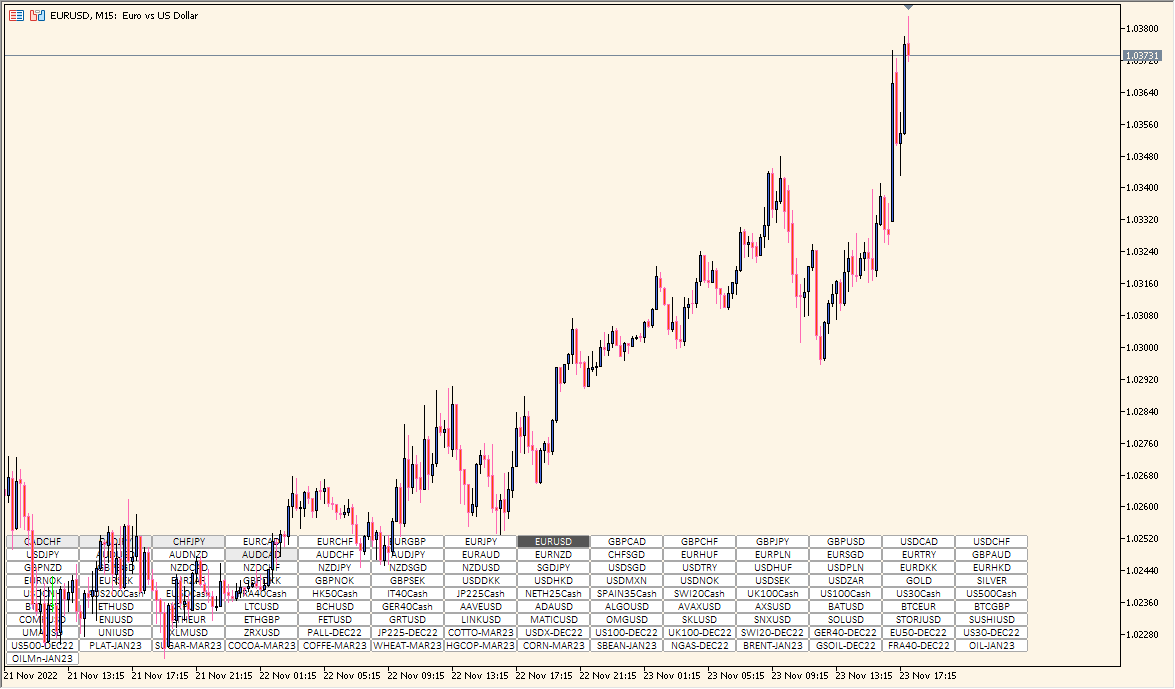Select the highlighted EURUSD symbol button
Screen dimensions: 1175x689
[x=554, y=542]
